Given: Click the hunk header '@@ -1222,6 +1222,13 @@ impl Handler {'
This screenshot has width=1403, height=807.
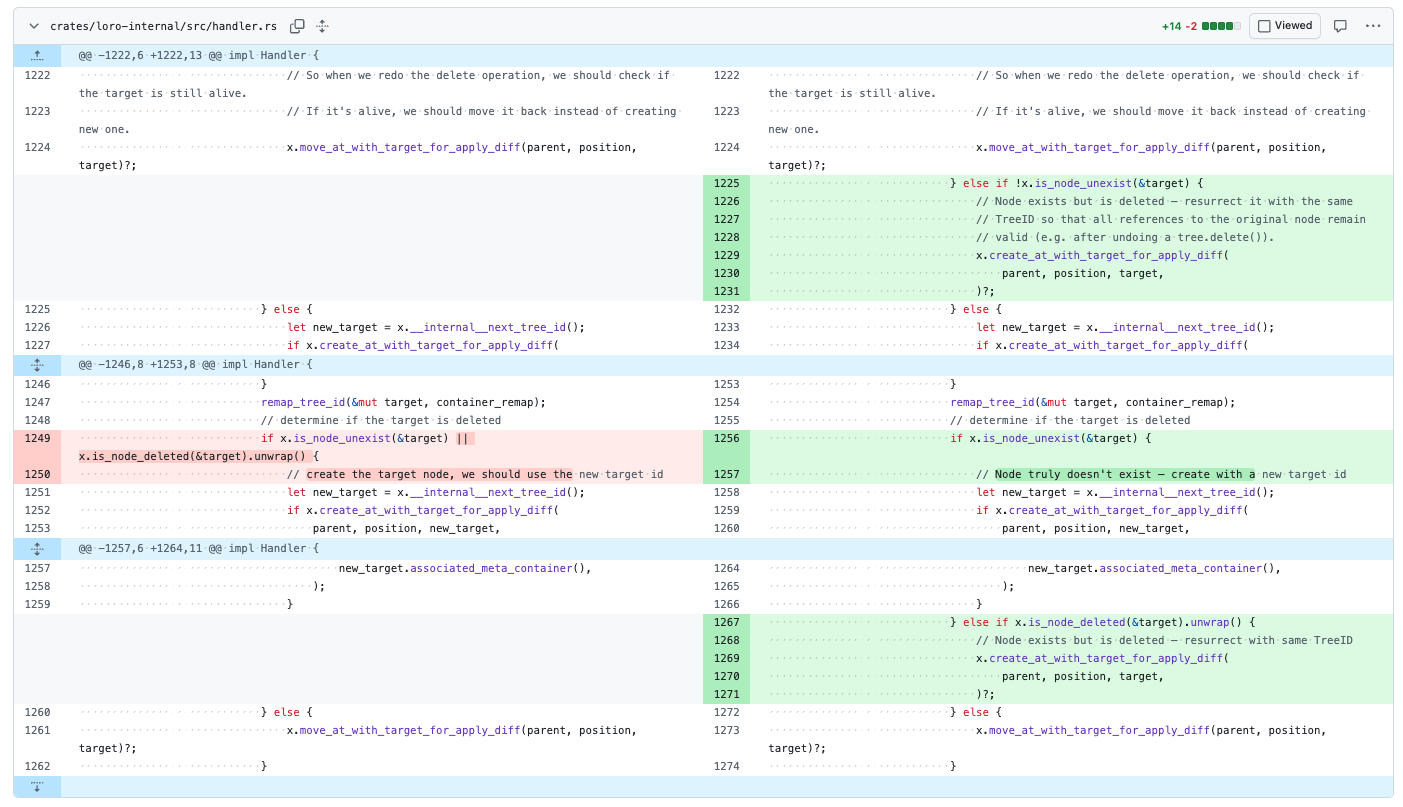Looking at the screenshot, I should 199,56.
